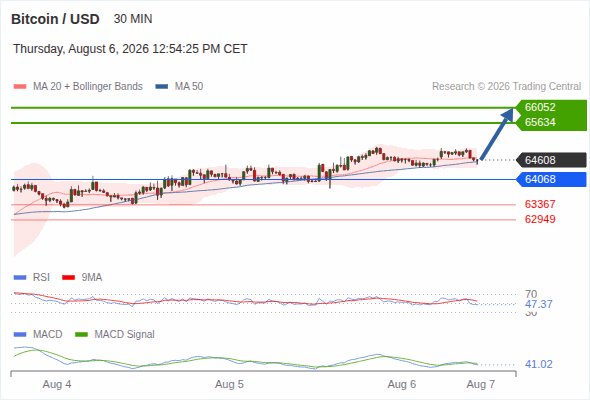Click the Trading Central research credit
The width and height of the screenshot is (590, 400).
pos(506,87)
